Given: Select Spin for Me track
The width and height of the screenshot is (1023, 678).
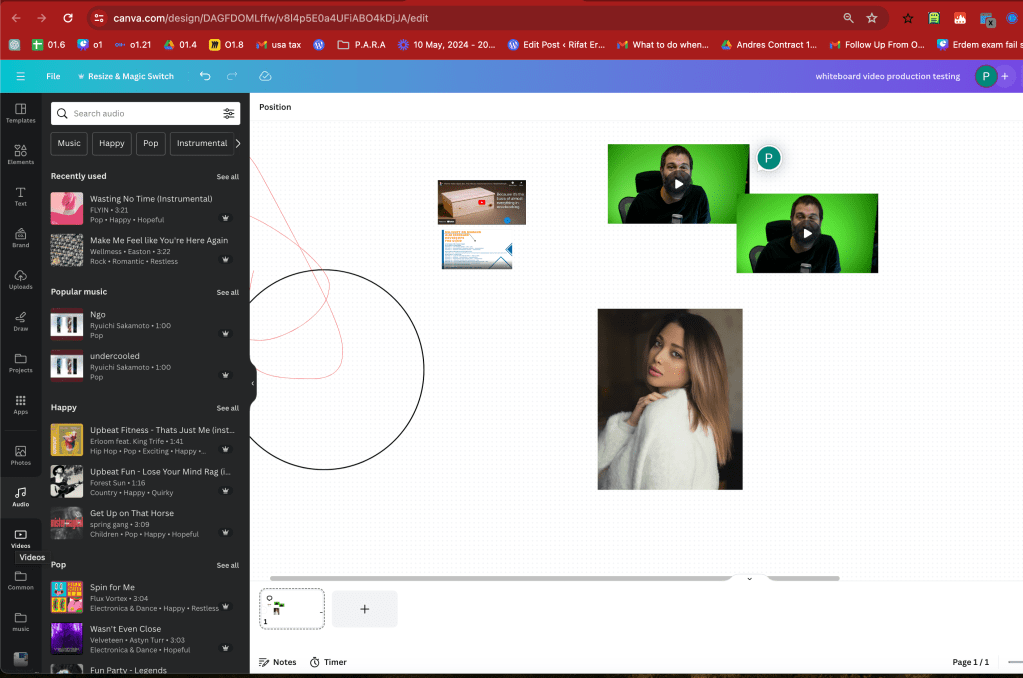Looking at the screenshot, I should 145,598.
